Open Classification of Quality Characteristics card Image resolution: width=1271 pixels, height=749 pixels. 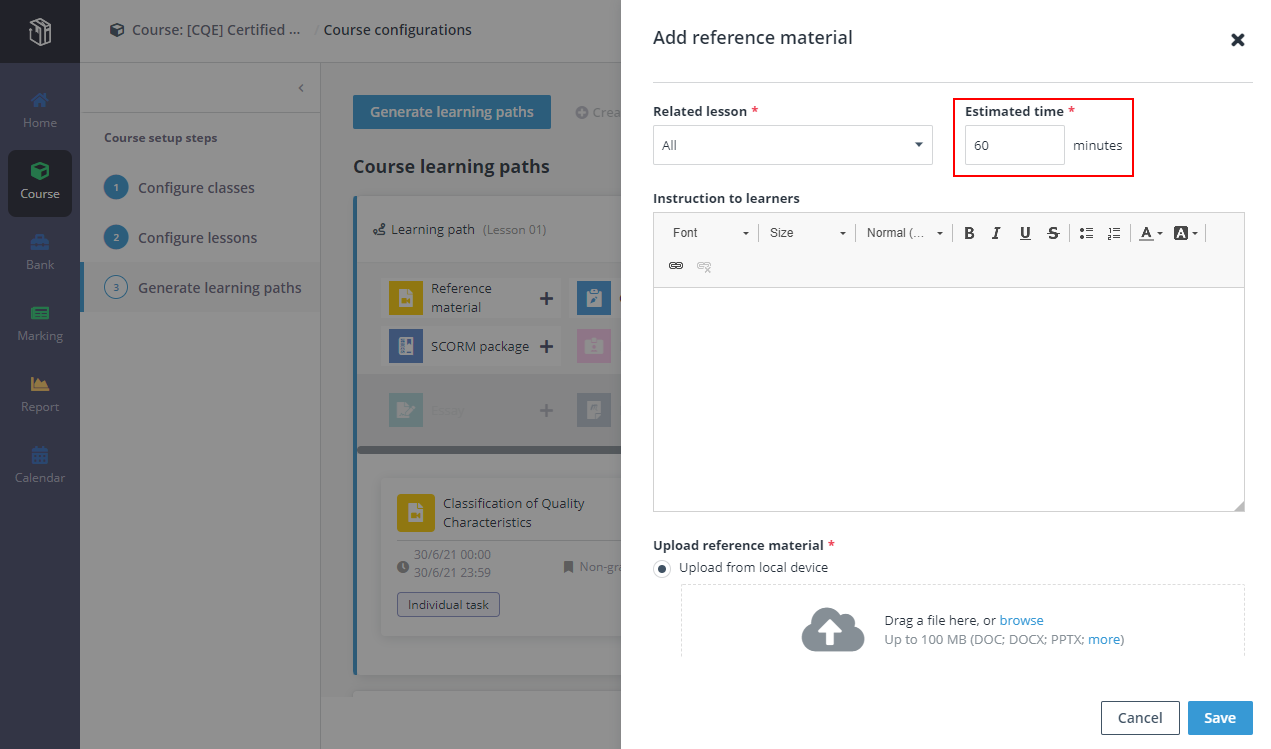click(x=514, y=513)
